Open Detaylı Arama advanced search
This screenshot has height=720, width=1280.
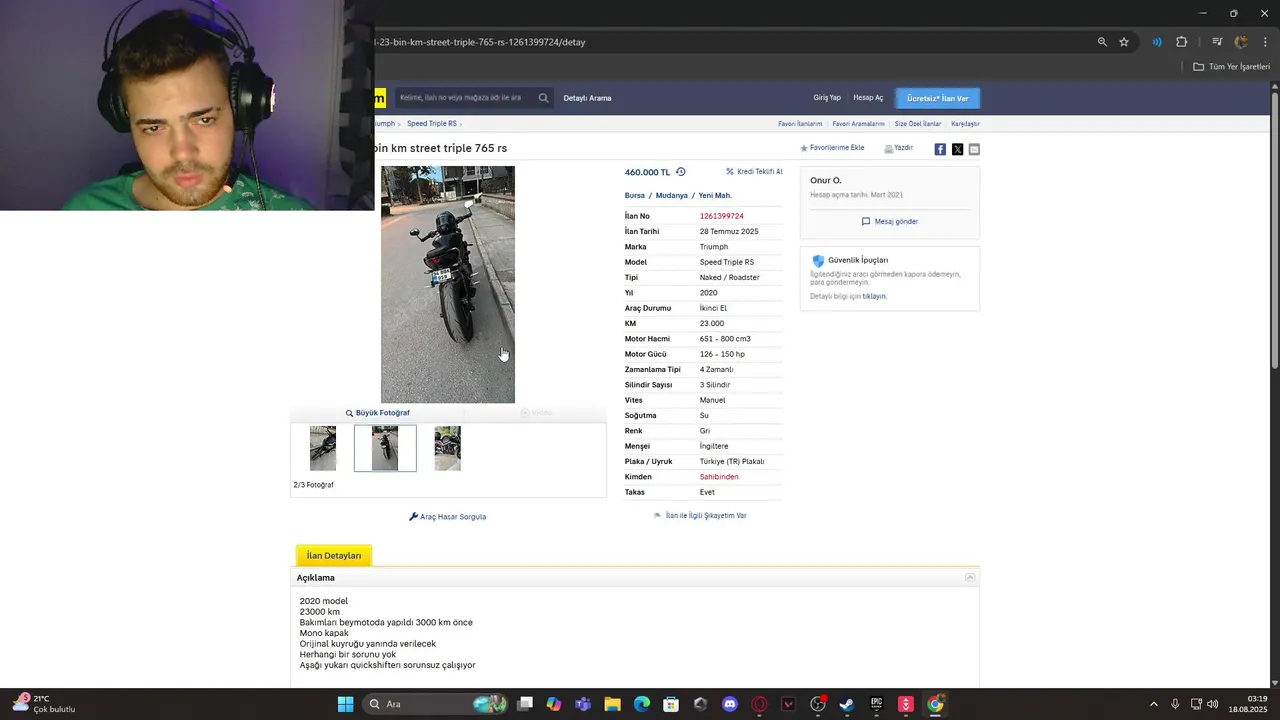tap(587, 98)
